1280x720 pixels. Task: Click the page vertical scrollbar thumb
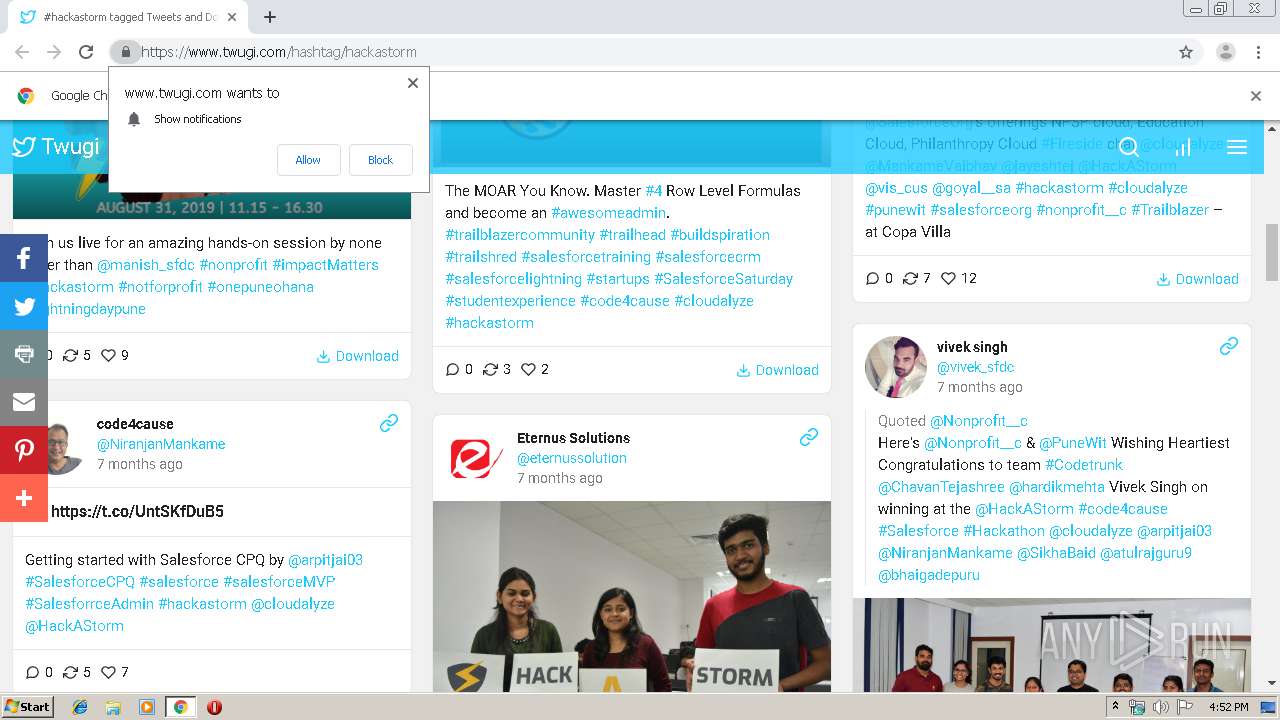[x=1272, y=253]
